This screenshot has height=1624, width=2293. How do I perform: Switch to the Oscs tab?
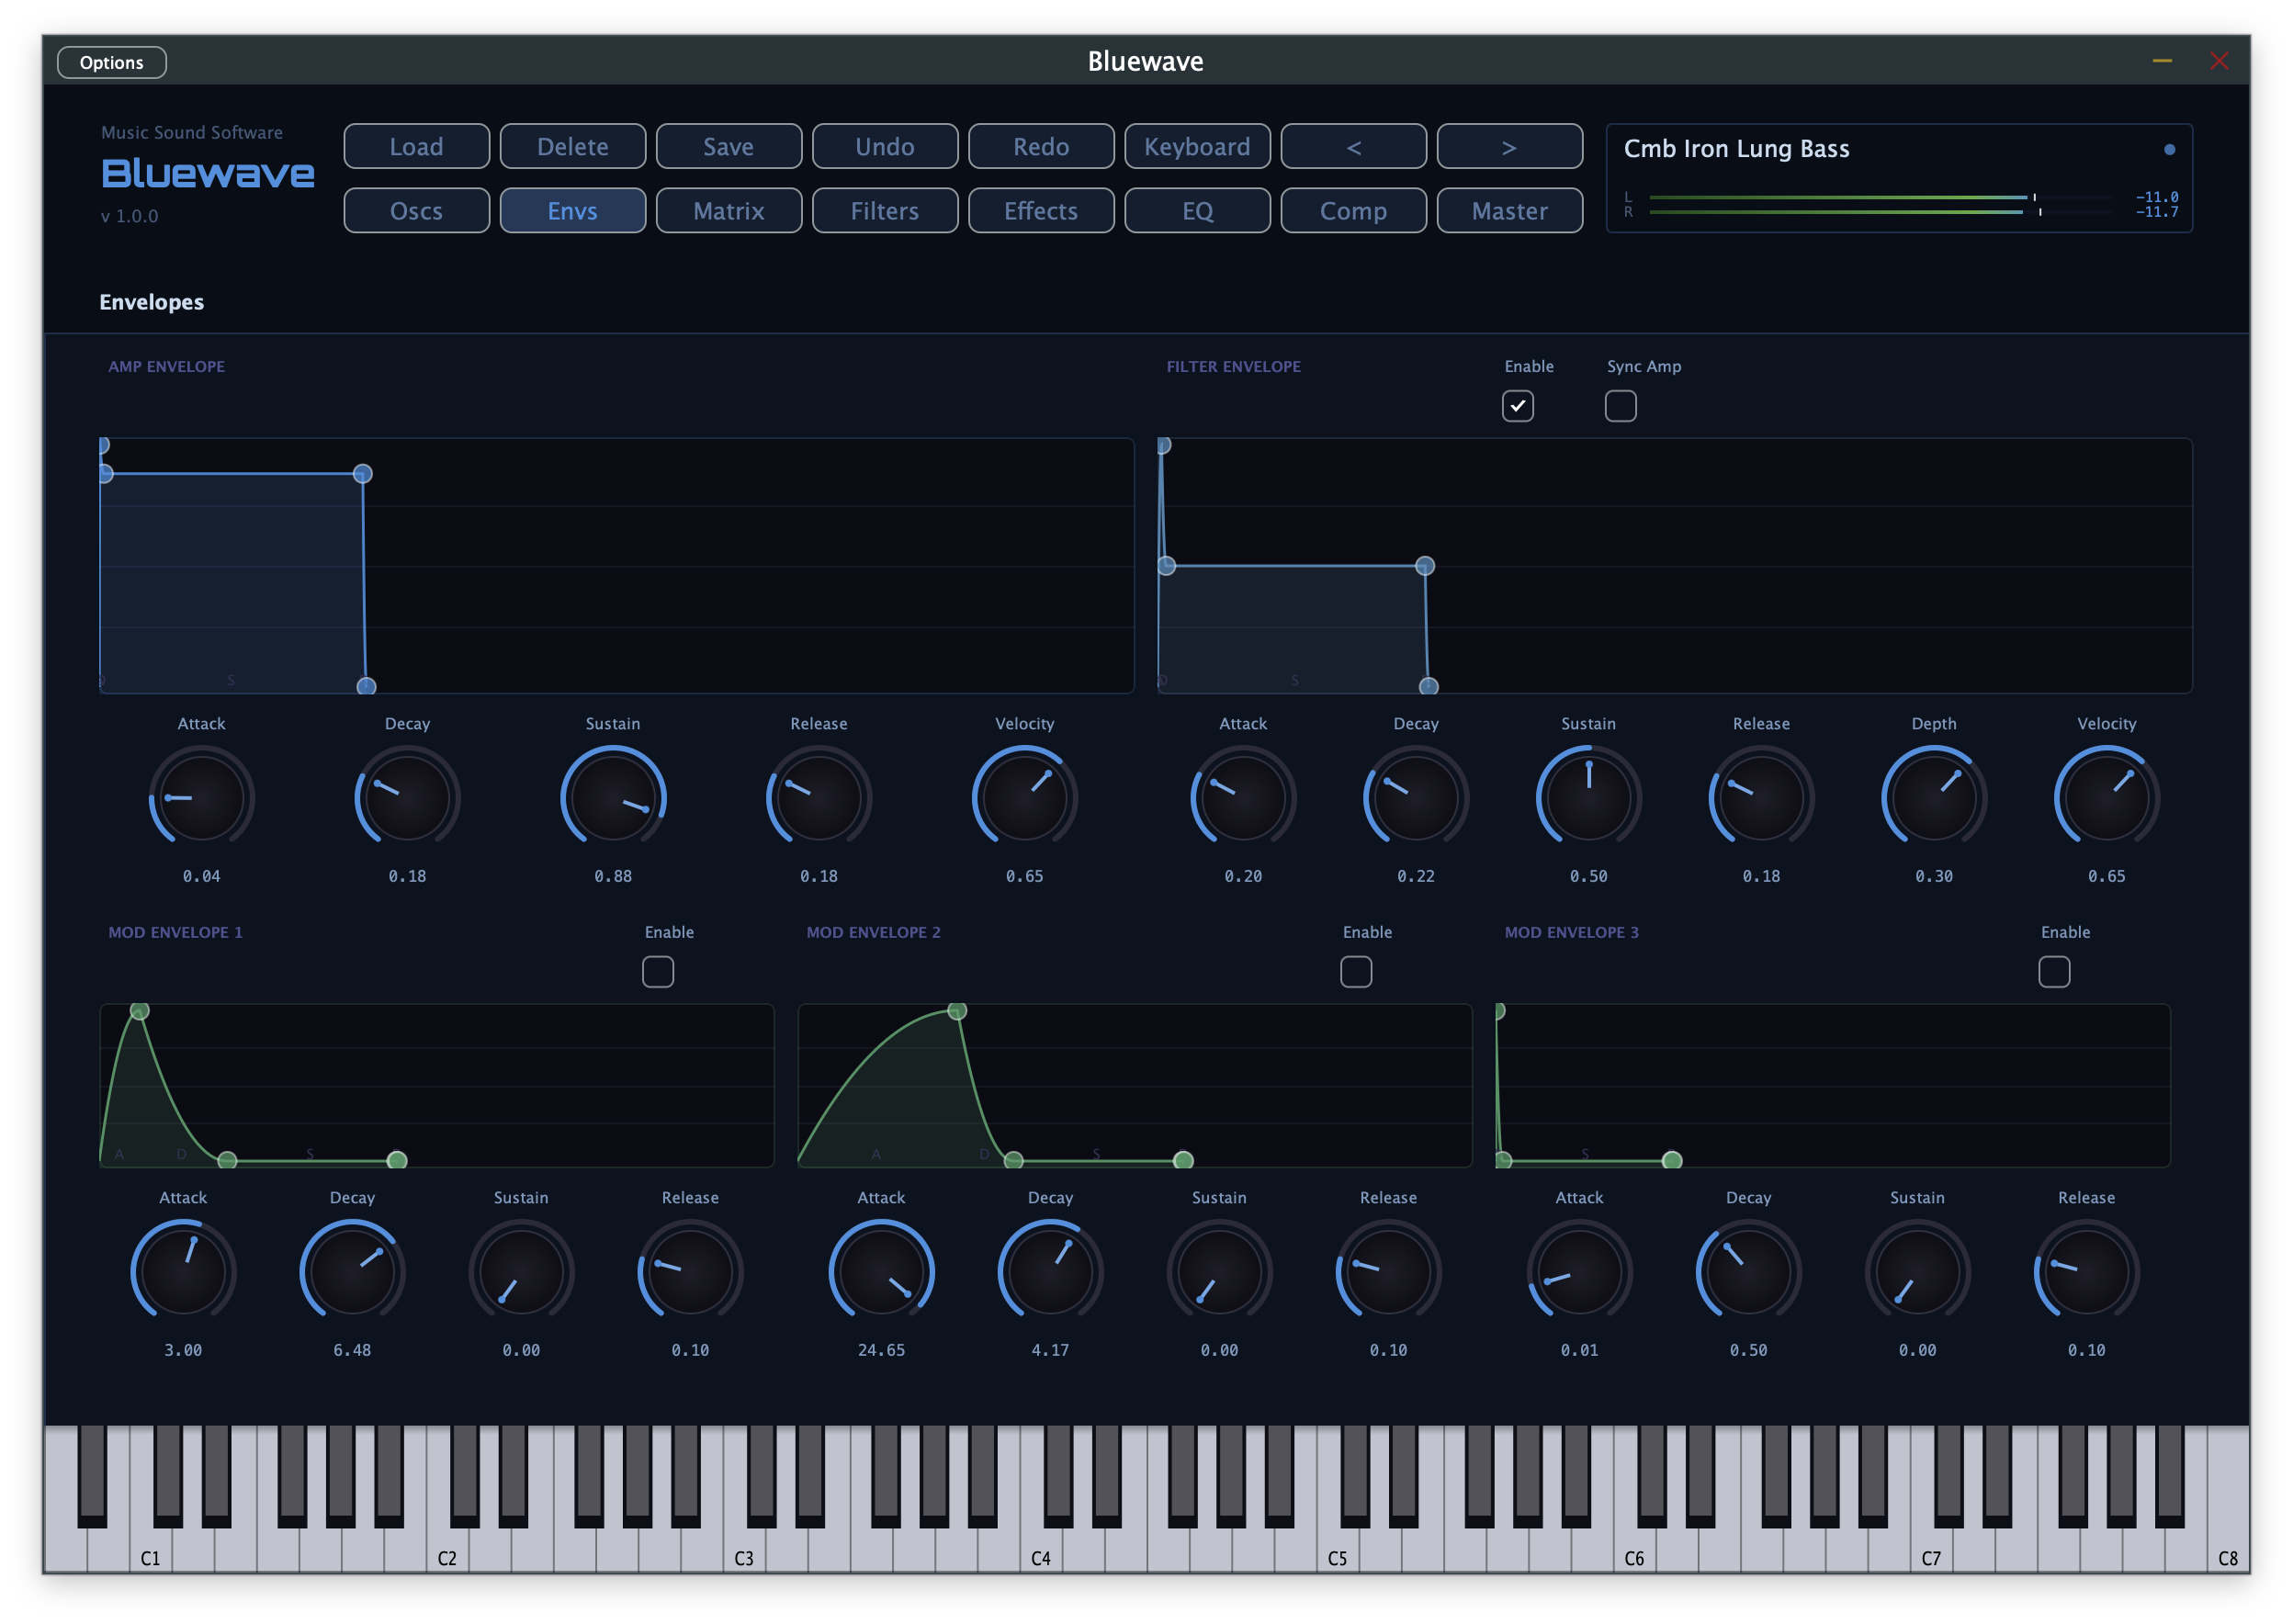pyautogui.click(x=416, y=211)
